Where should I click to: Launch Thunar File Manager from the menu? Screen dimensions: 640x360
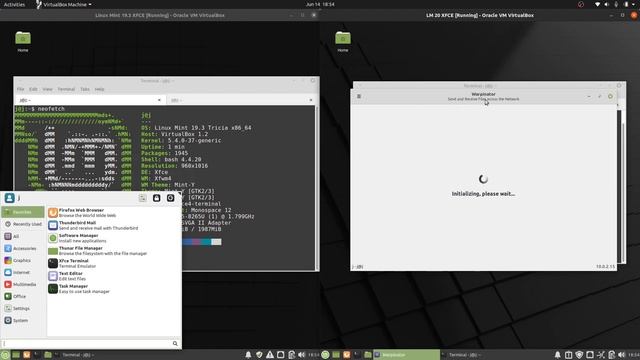click(x=113, y=251)
